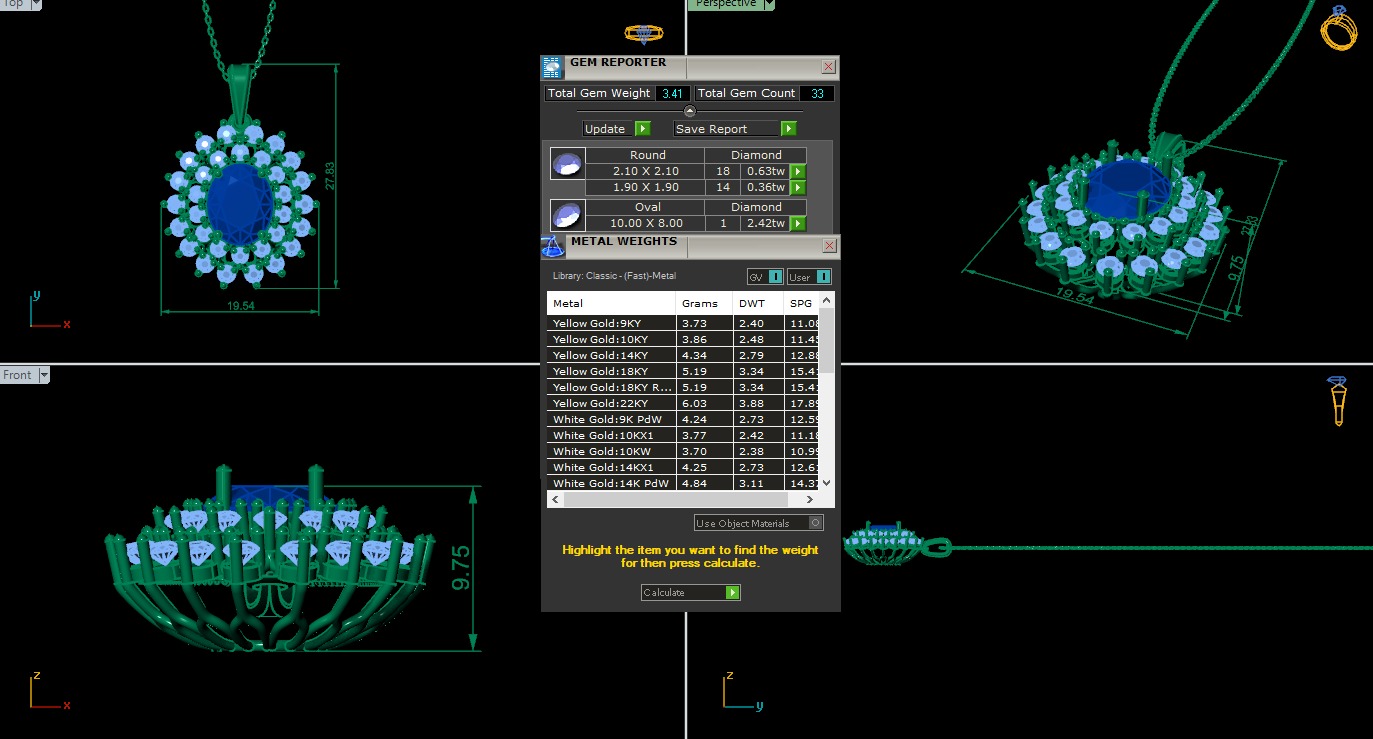Open the Perspective viewport dropdown arrow
Image resolution: width=1373 pixels, height=739 pixels.
pos(769,4)
